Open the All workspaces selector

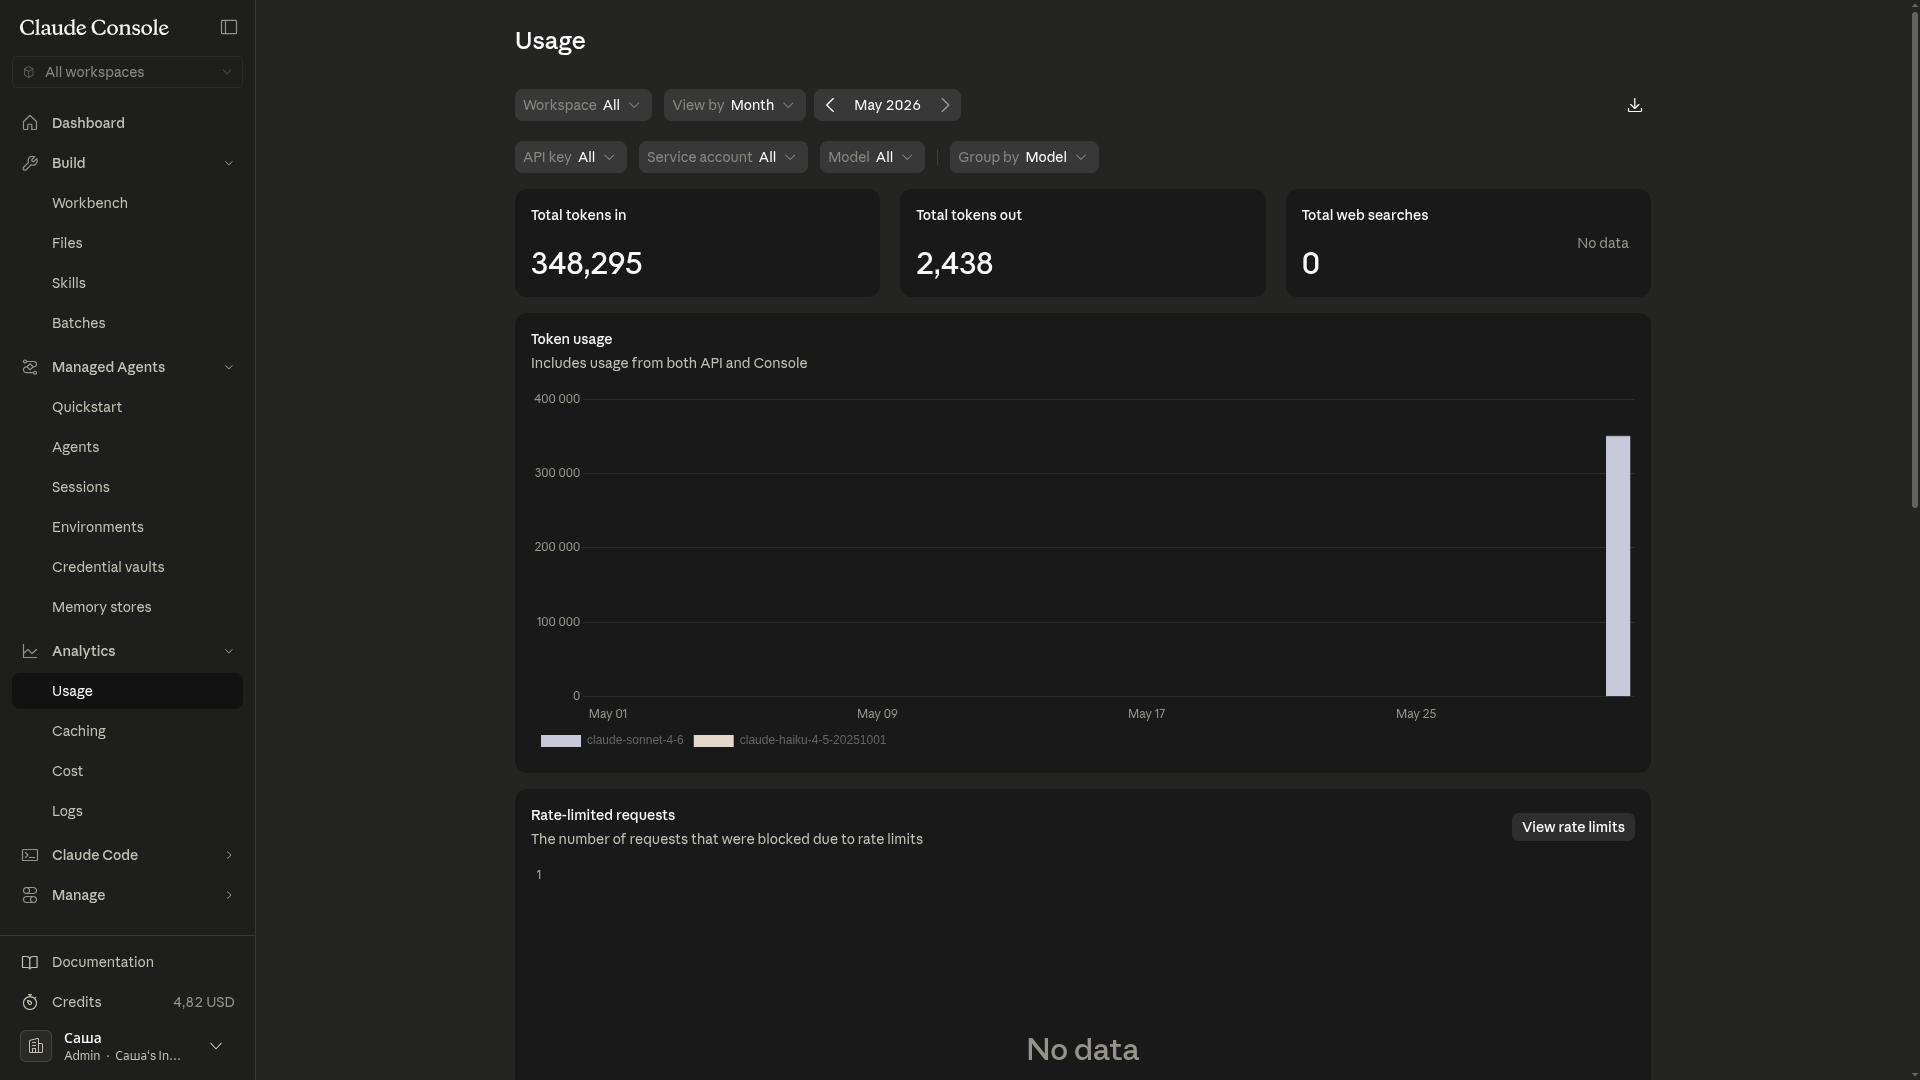[127, 72]
